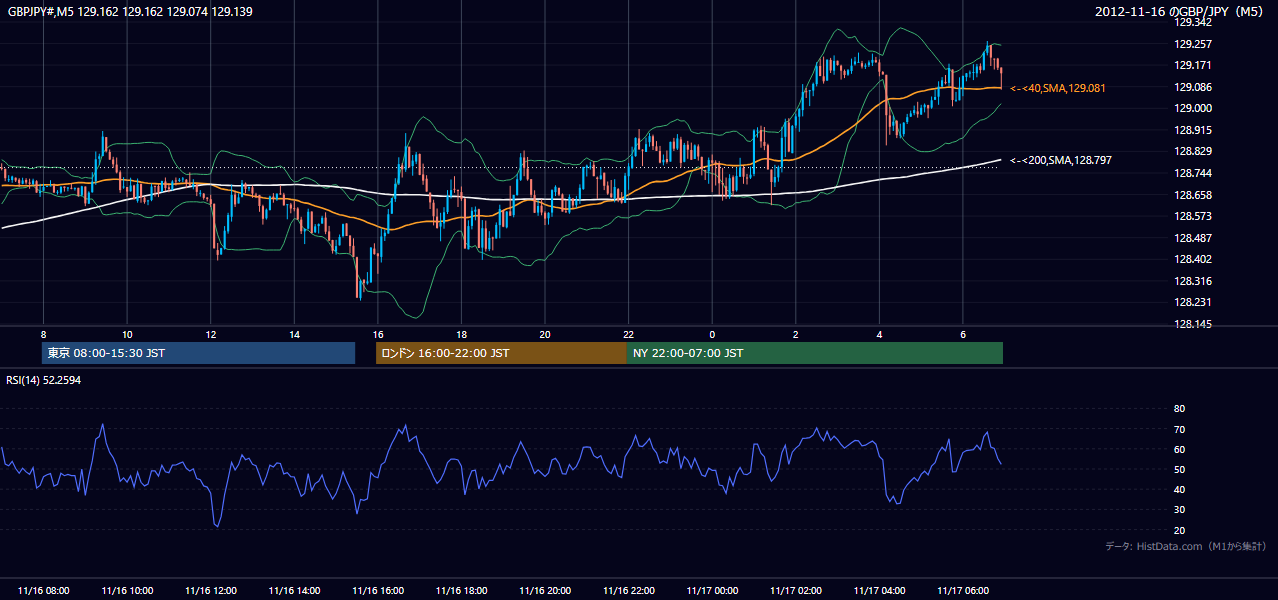Click price level 129.086 on axis
The image size is (1278, 600).
point(1194,87)
